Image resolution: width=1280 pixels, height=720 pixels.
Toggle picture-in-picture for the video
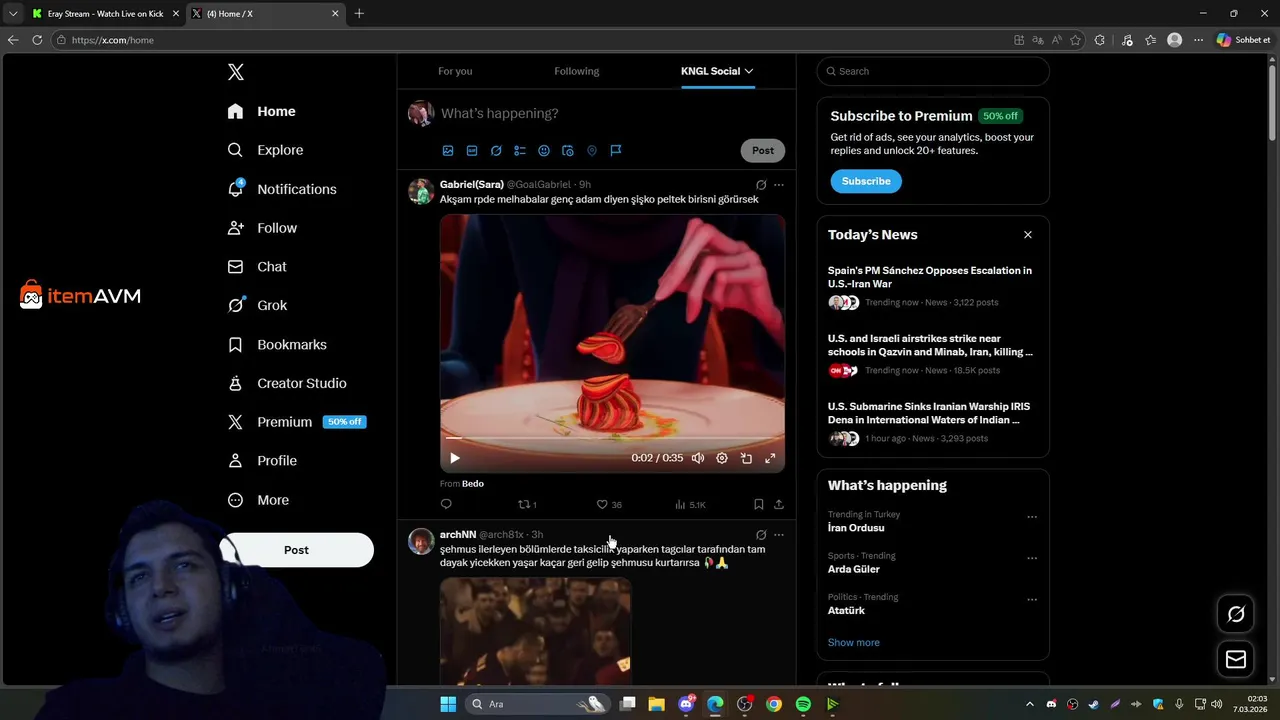[x=746, y=458]
